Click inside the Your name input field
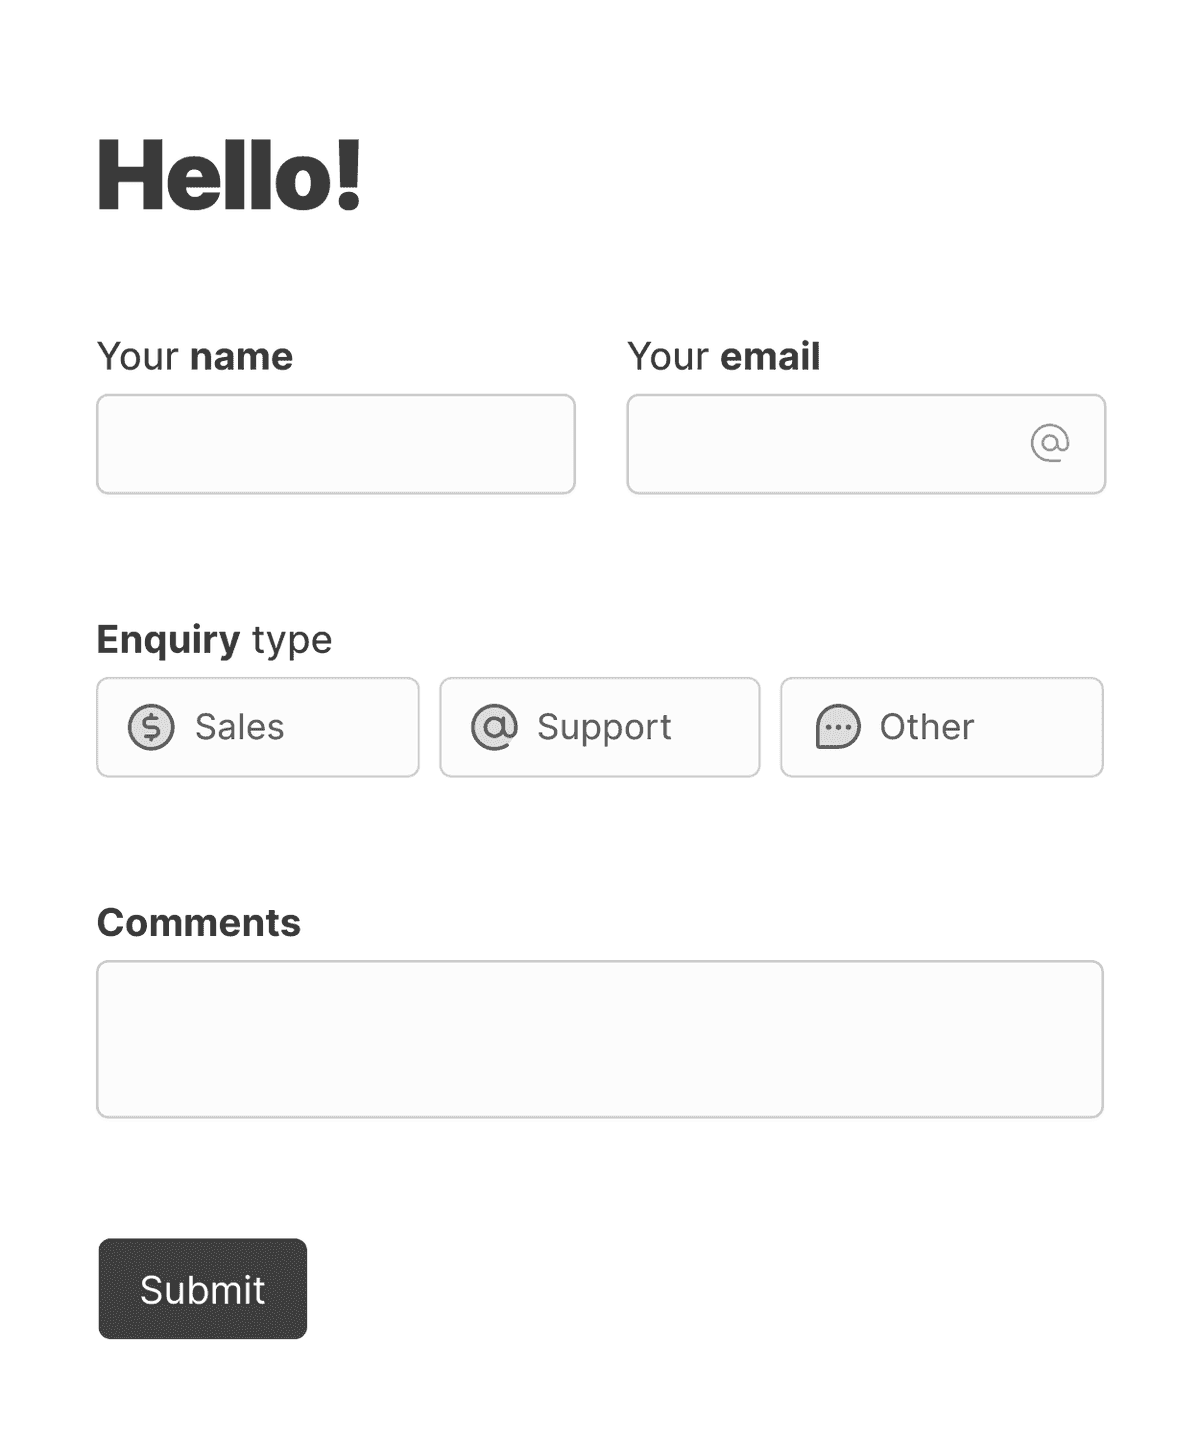This screenshot has width=1200, height=1440. (335, 443)
